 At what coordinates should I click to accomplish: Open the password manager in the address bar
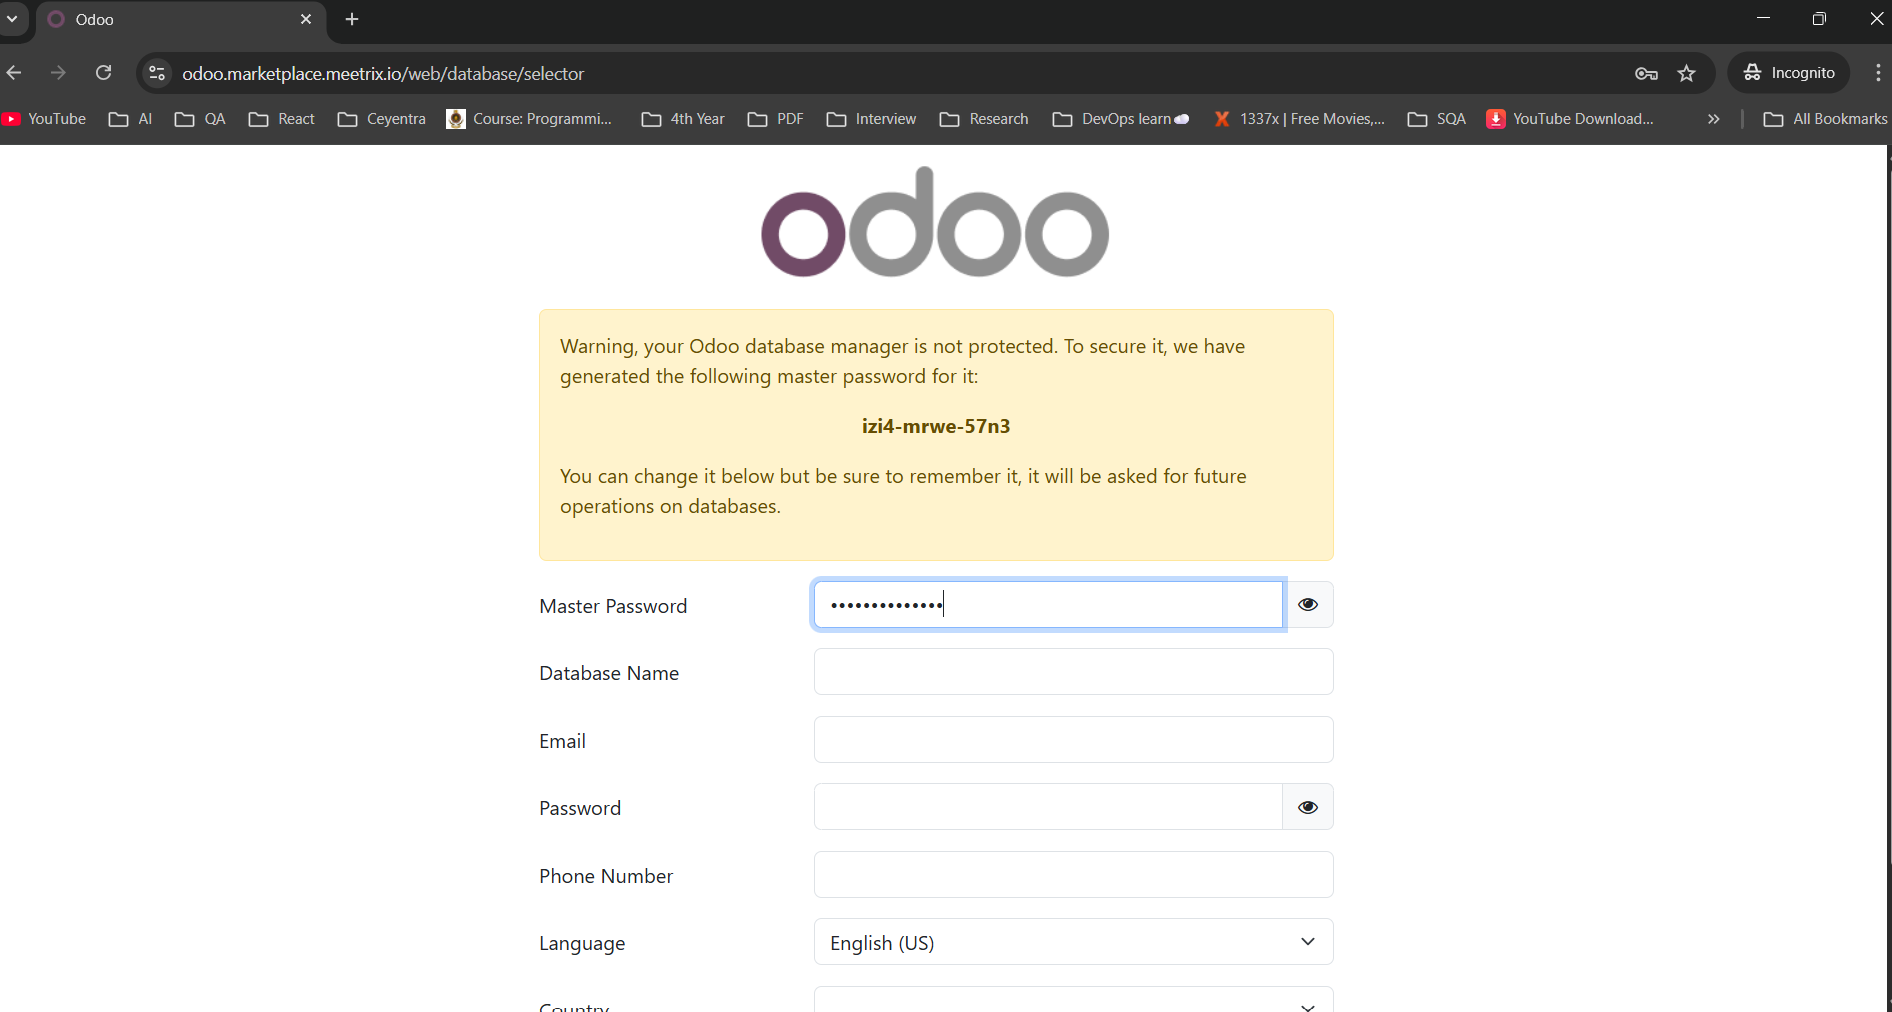click(x=1646, y=73)
